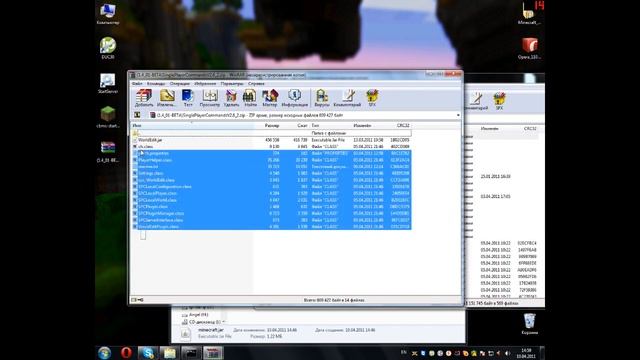Viewport: 640px width, 360px height.
Task: Open the taskbar clock
Action: click(x=526, y=353)
